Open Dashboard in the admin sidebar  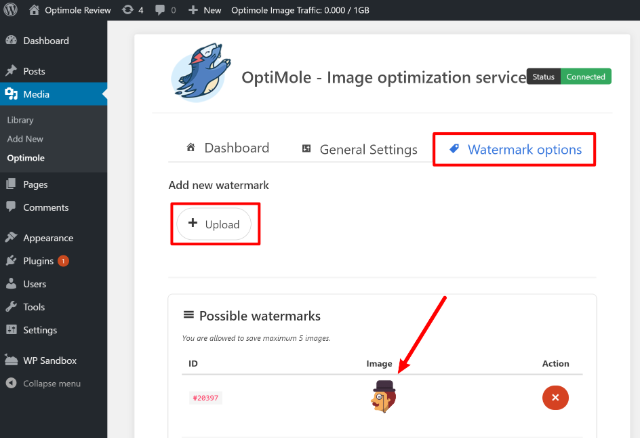[x=46, y=41]
